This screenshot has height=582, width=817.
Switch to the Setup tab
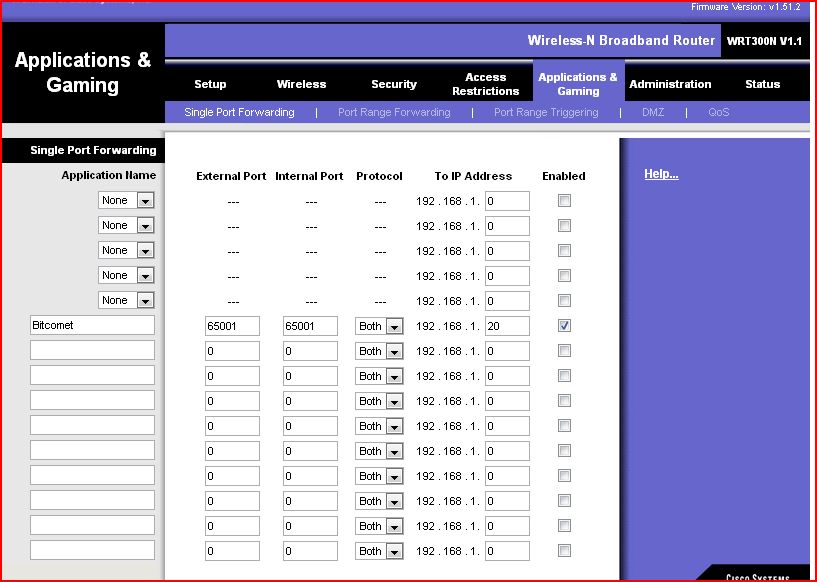(x=210, y=84)
